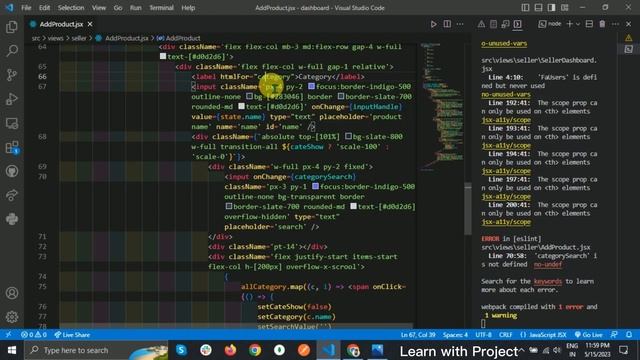Expand the AddProduct symbol breadcrumb
Screen dimensions: 640x360
pos(183,38)
